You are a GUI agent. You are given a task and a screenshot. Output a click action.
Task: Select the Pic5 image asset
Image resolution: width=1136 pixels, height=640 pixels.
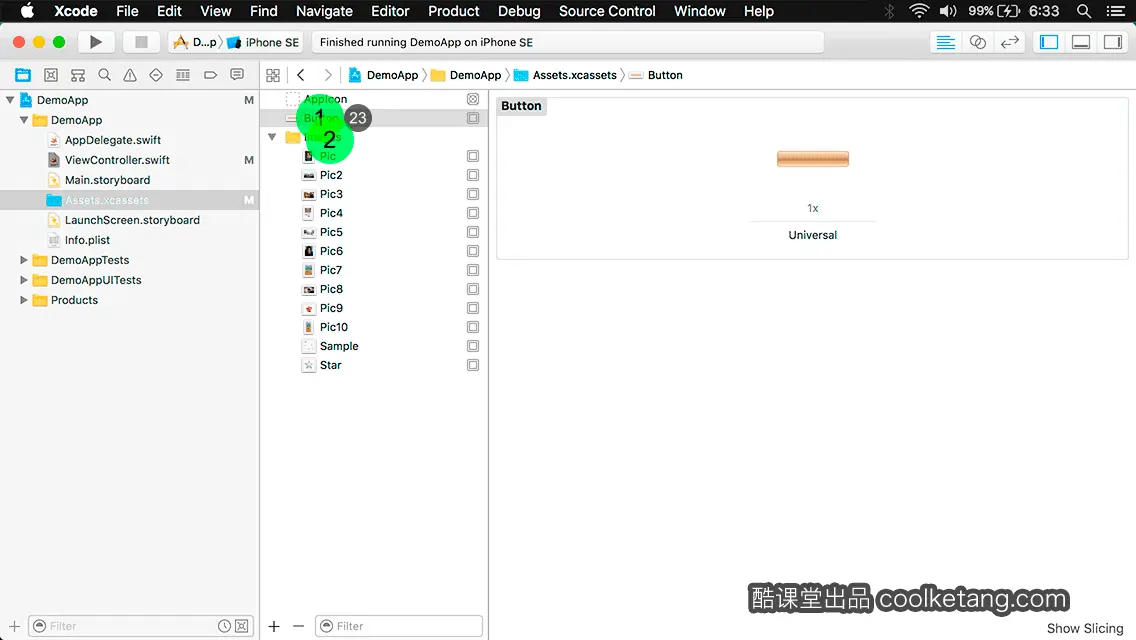331,232
